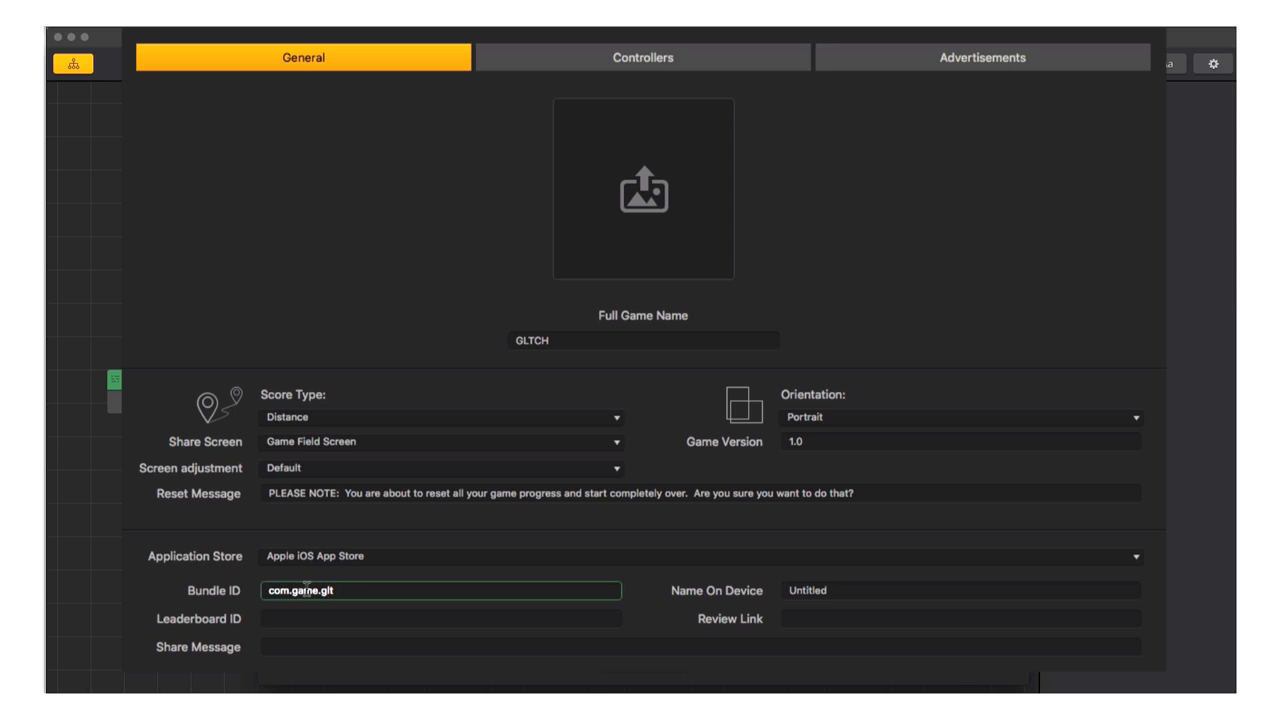This screenshot has height=720, width=1280.
Task: Click the Name On Device field
Action: click(960, 591)
